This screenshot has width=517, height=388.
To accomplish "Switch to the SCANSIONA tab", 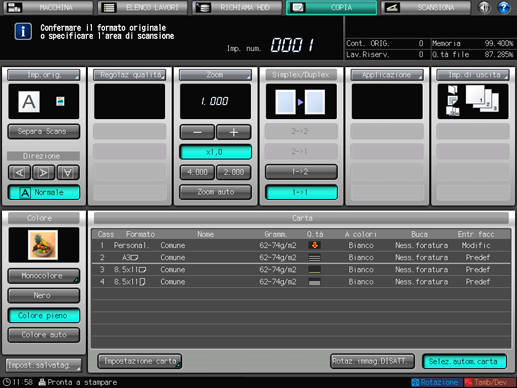I will (x=426, y=7).
